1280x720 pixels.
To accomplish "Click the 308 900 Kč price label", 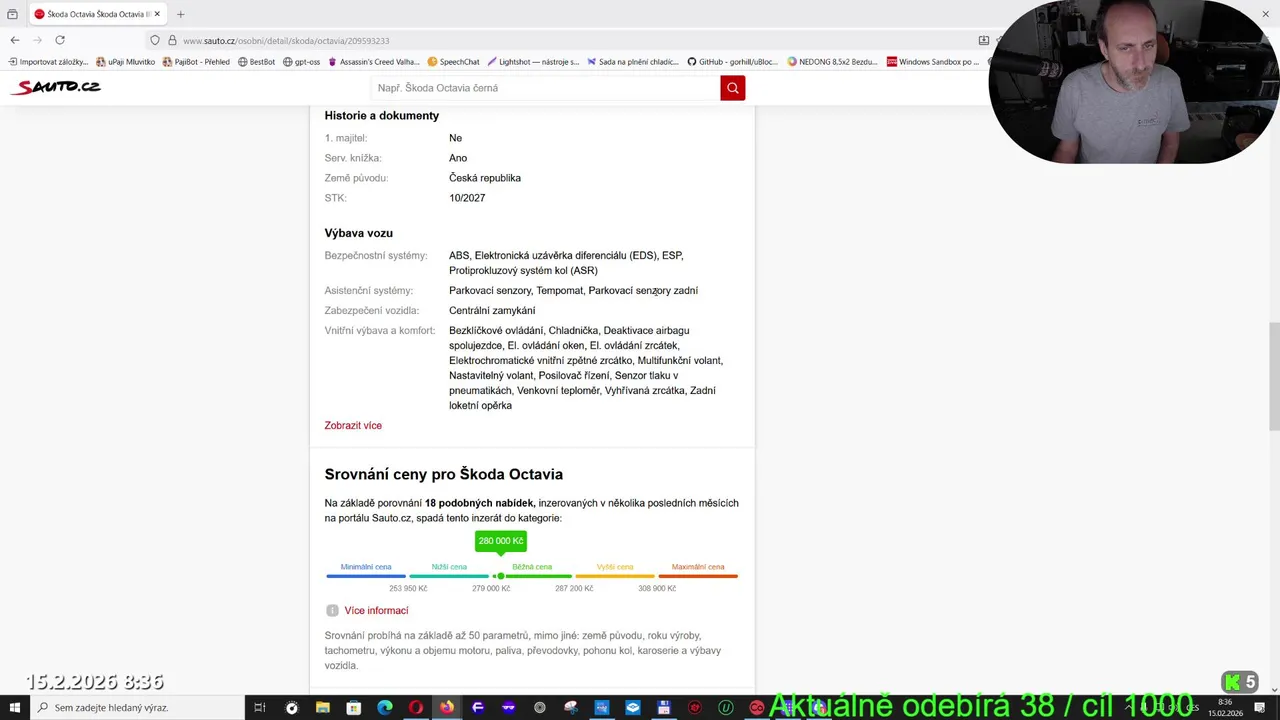I will pos(657,588).
